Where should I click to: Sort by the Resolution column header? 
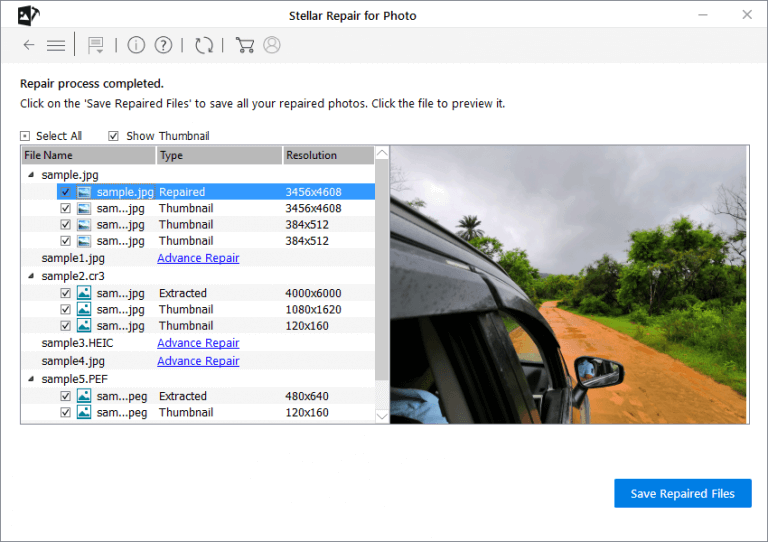327,155
